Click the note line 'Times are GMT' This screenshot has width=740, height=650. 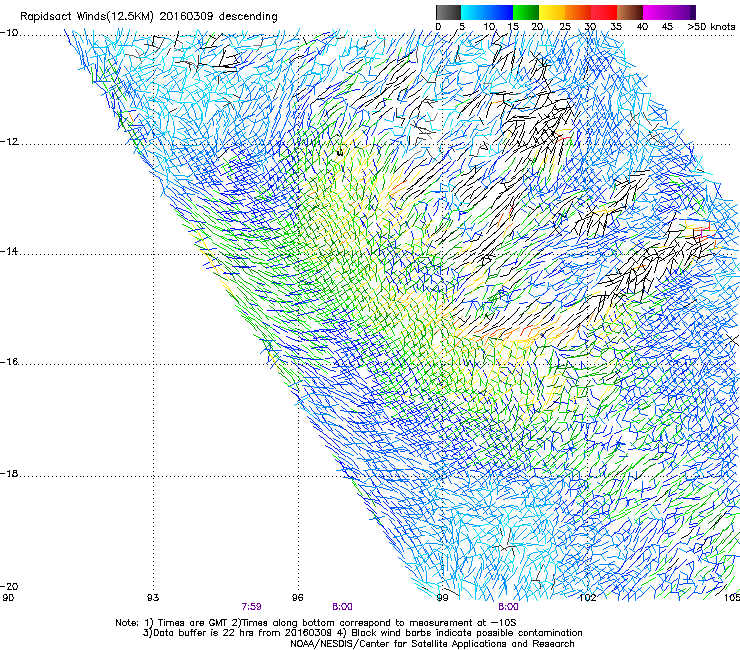(191, 623)
